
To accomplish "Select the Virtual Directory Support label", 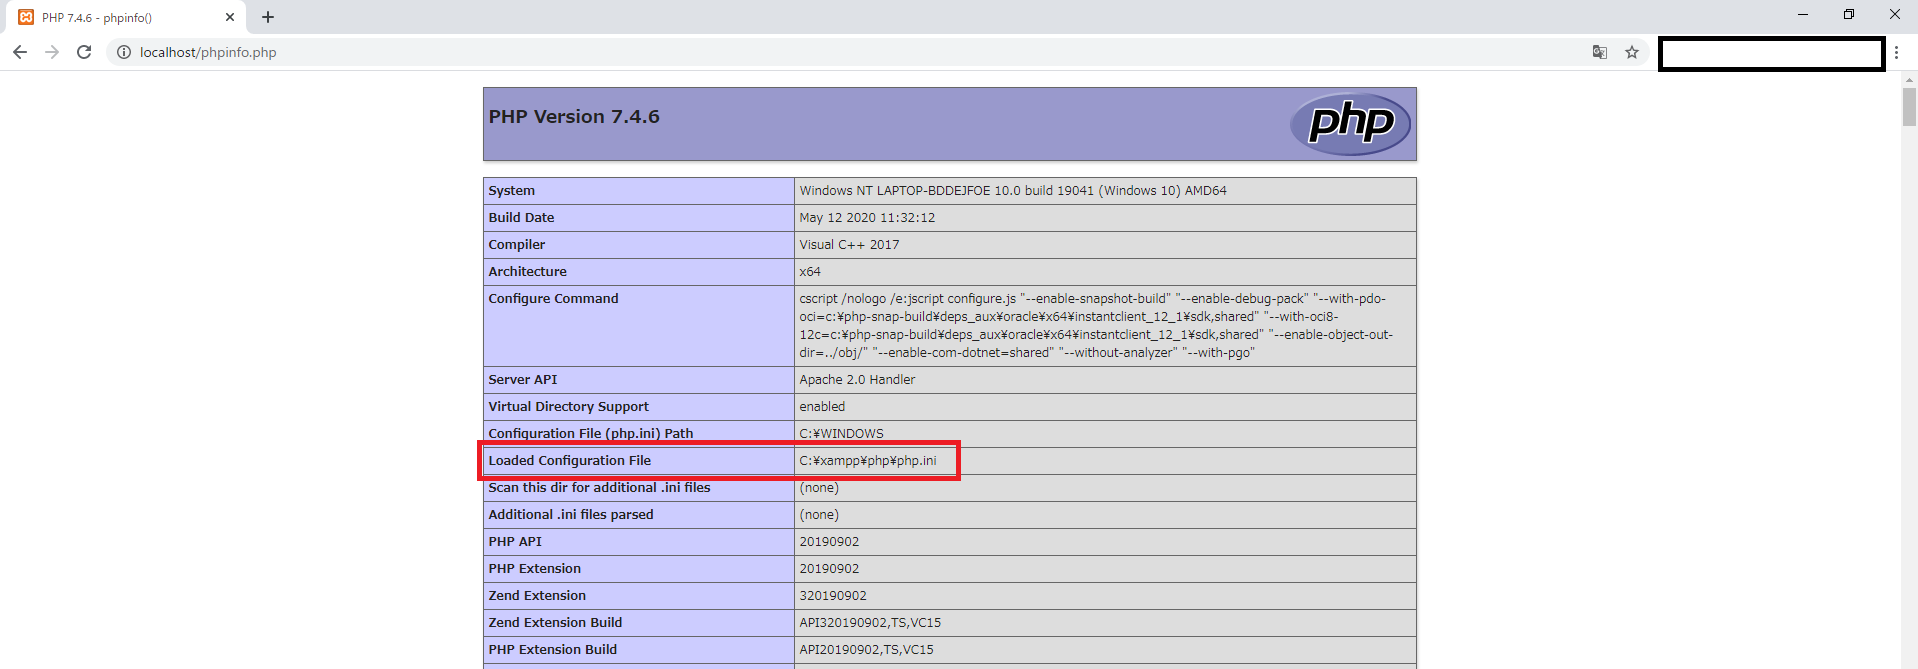I will coord(569,407).
